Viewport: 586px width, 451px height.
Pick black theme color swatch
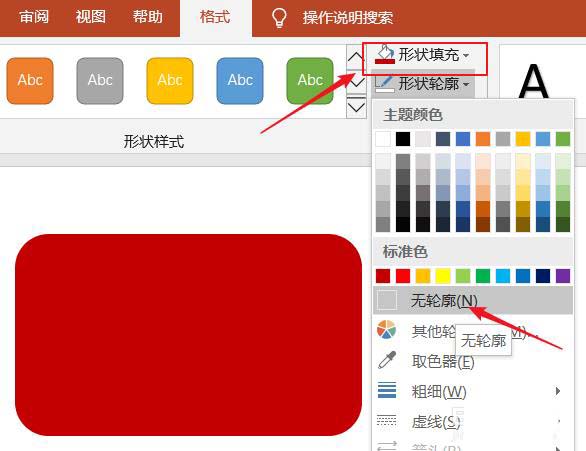[403, 139]
